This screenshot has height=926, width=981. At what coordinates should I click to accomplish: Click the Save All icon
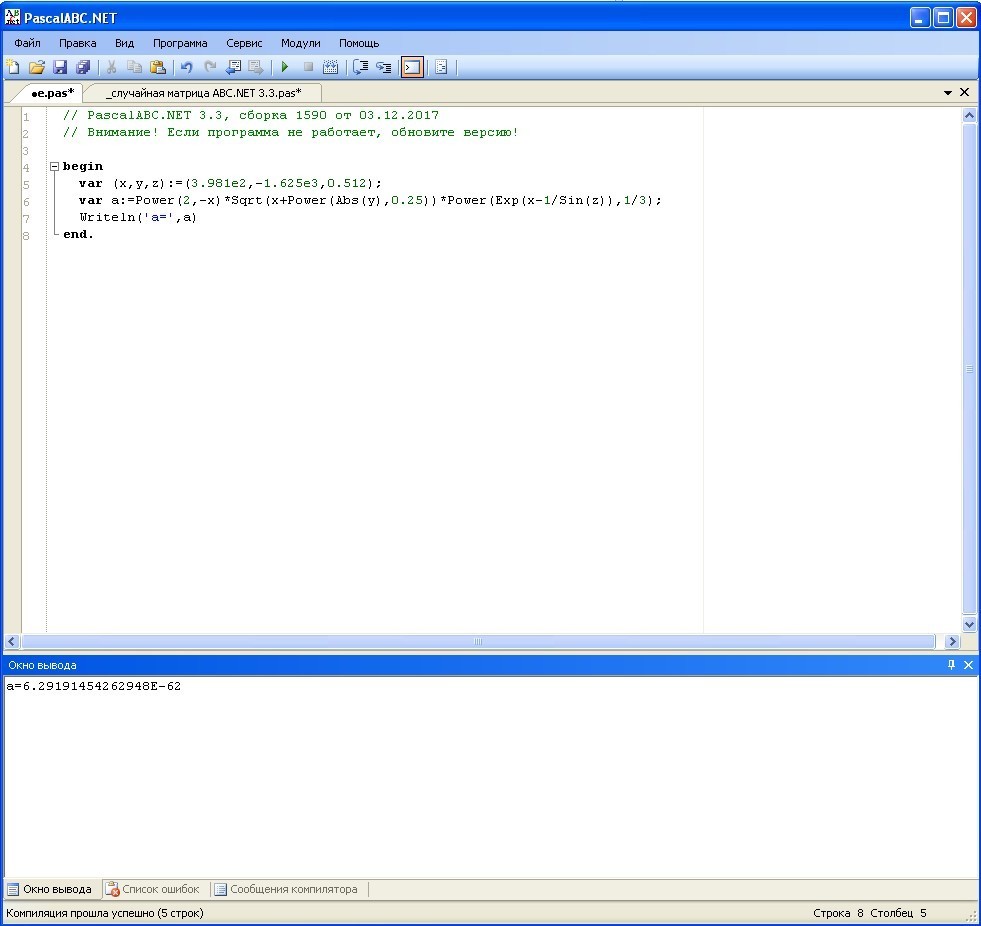click(83, 67)
